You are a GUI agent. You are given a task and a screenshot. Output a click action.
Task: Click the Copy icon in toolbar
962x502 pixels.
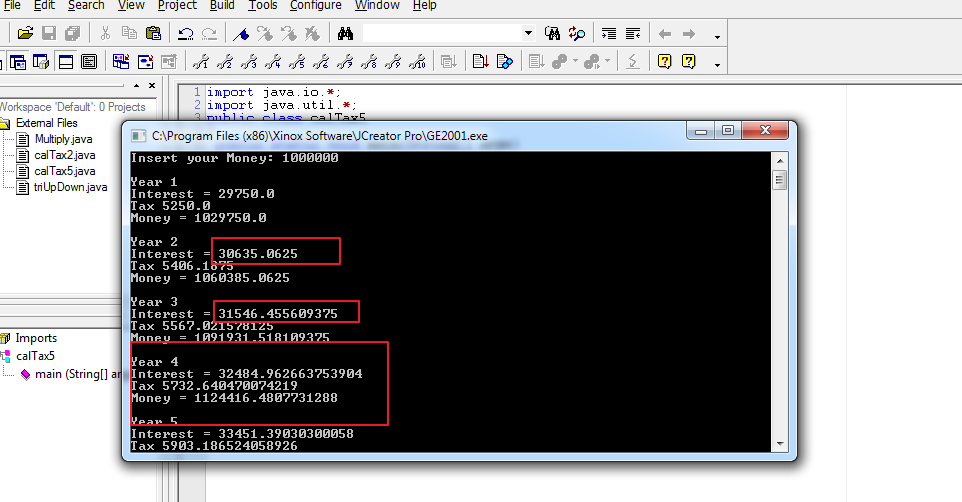[129, 33]
